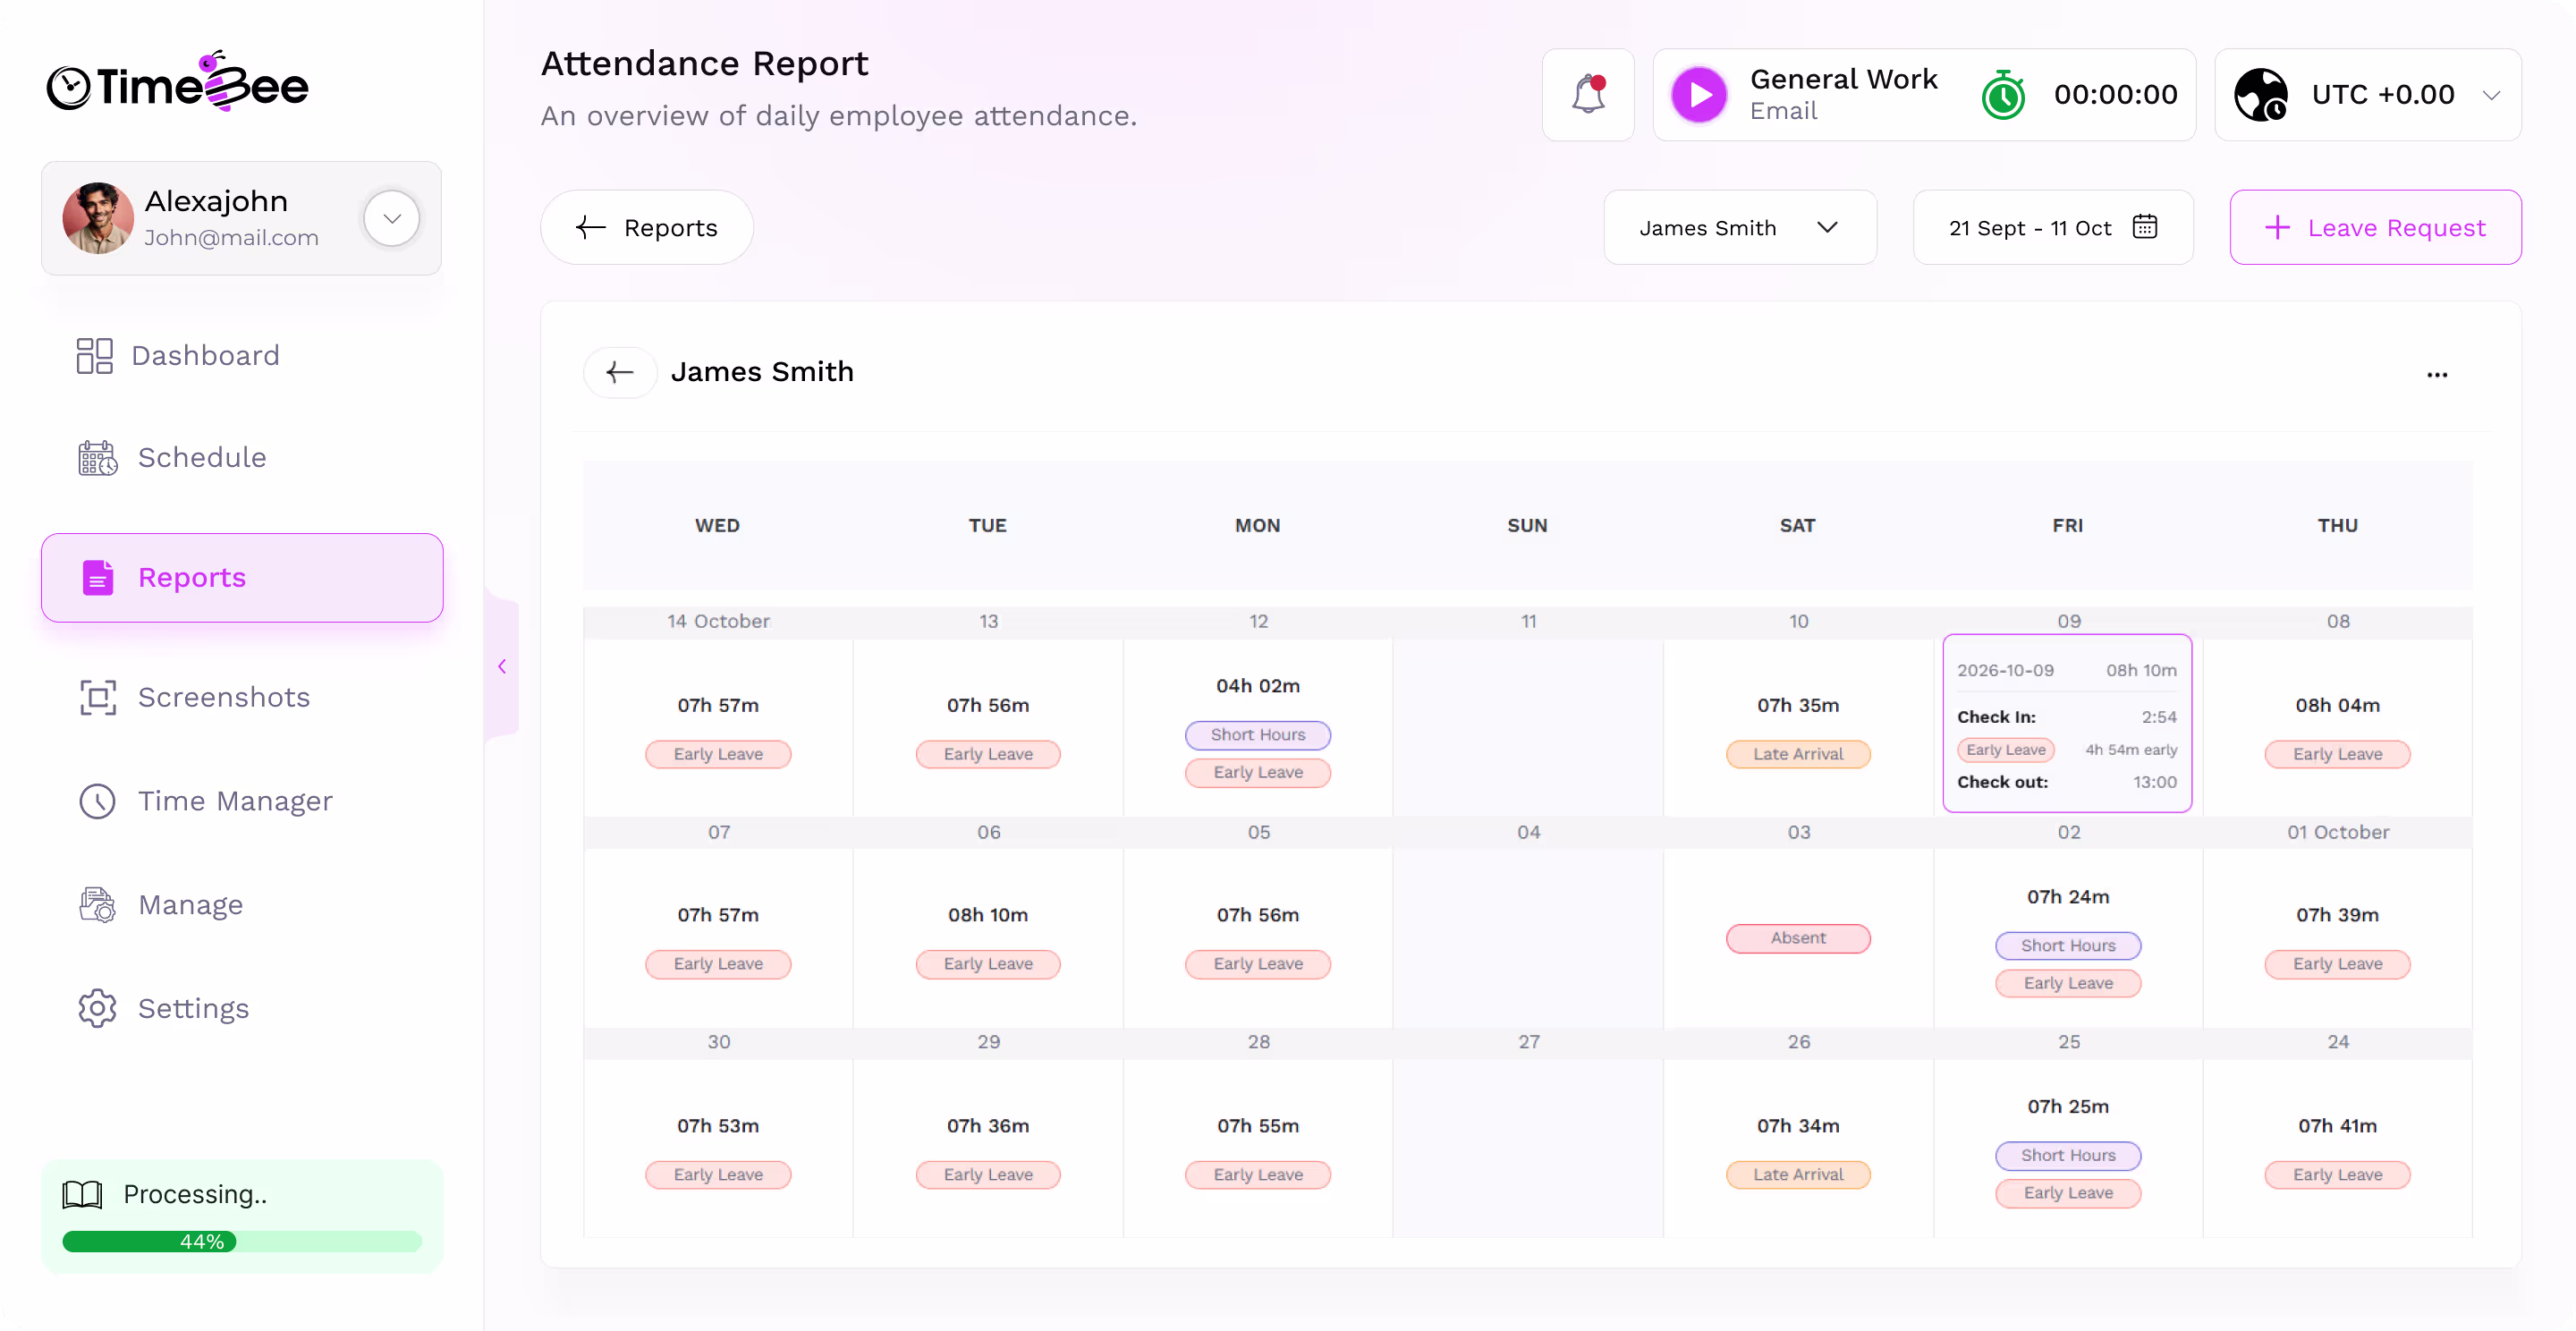Image resolution: width=2576 pixels, height=1331 pixels.
Task: Start the General Work timer play button
Action: 1699,95
